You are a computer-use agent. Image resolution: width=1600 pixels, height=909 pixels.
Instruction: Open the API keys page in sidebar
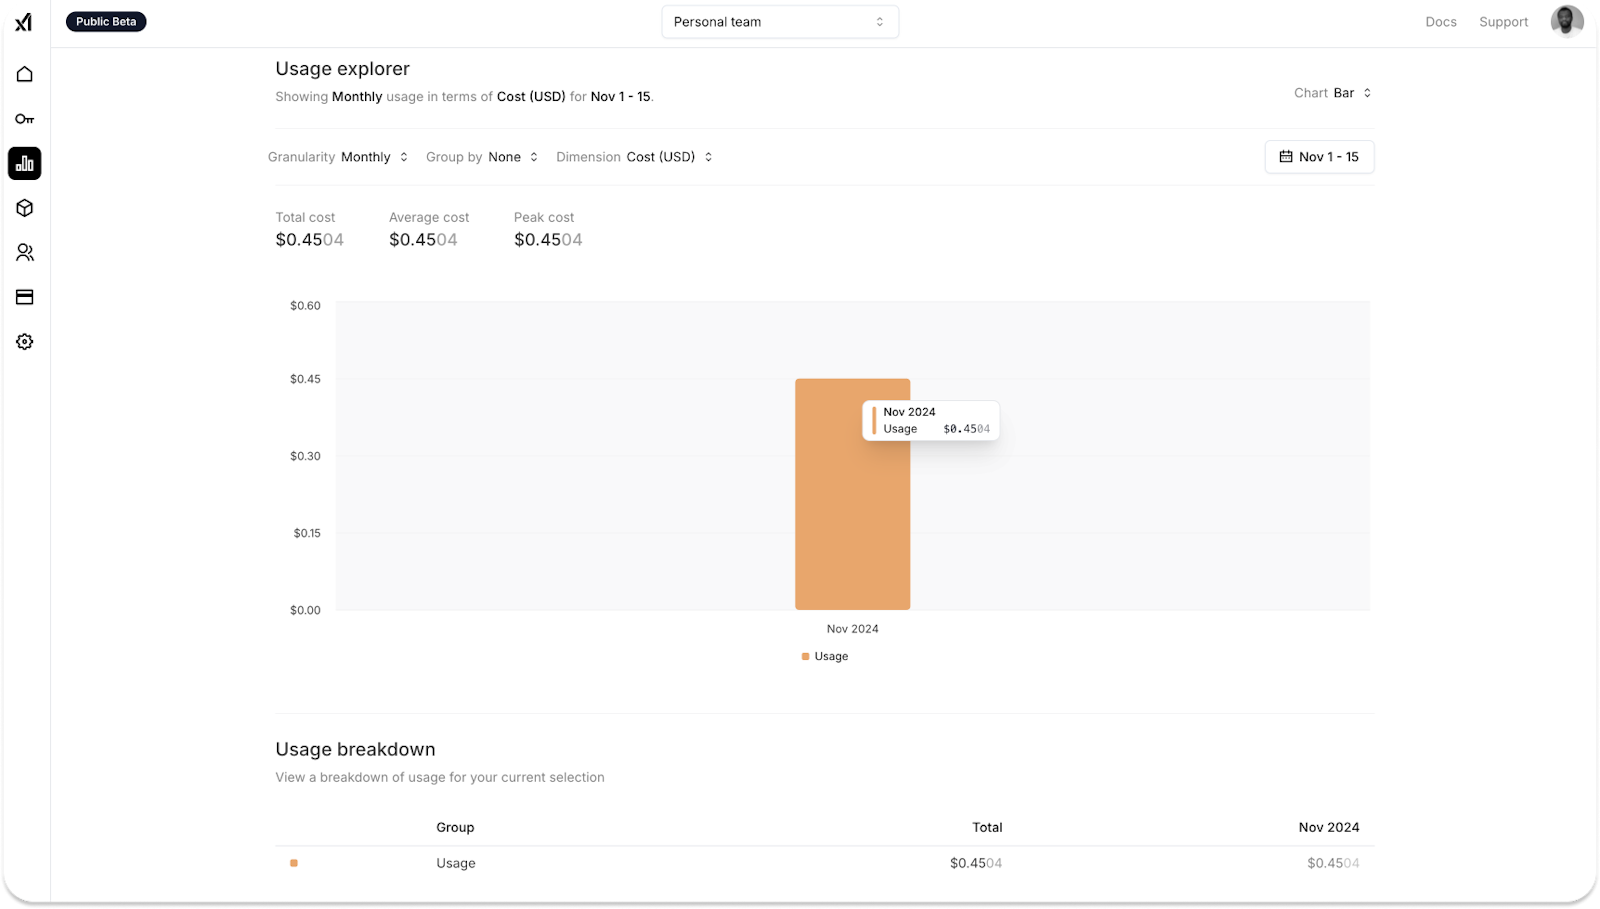click(x=24, y=118)
